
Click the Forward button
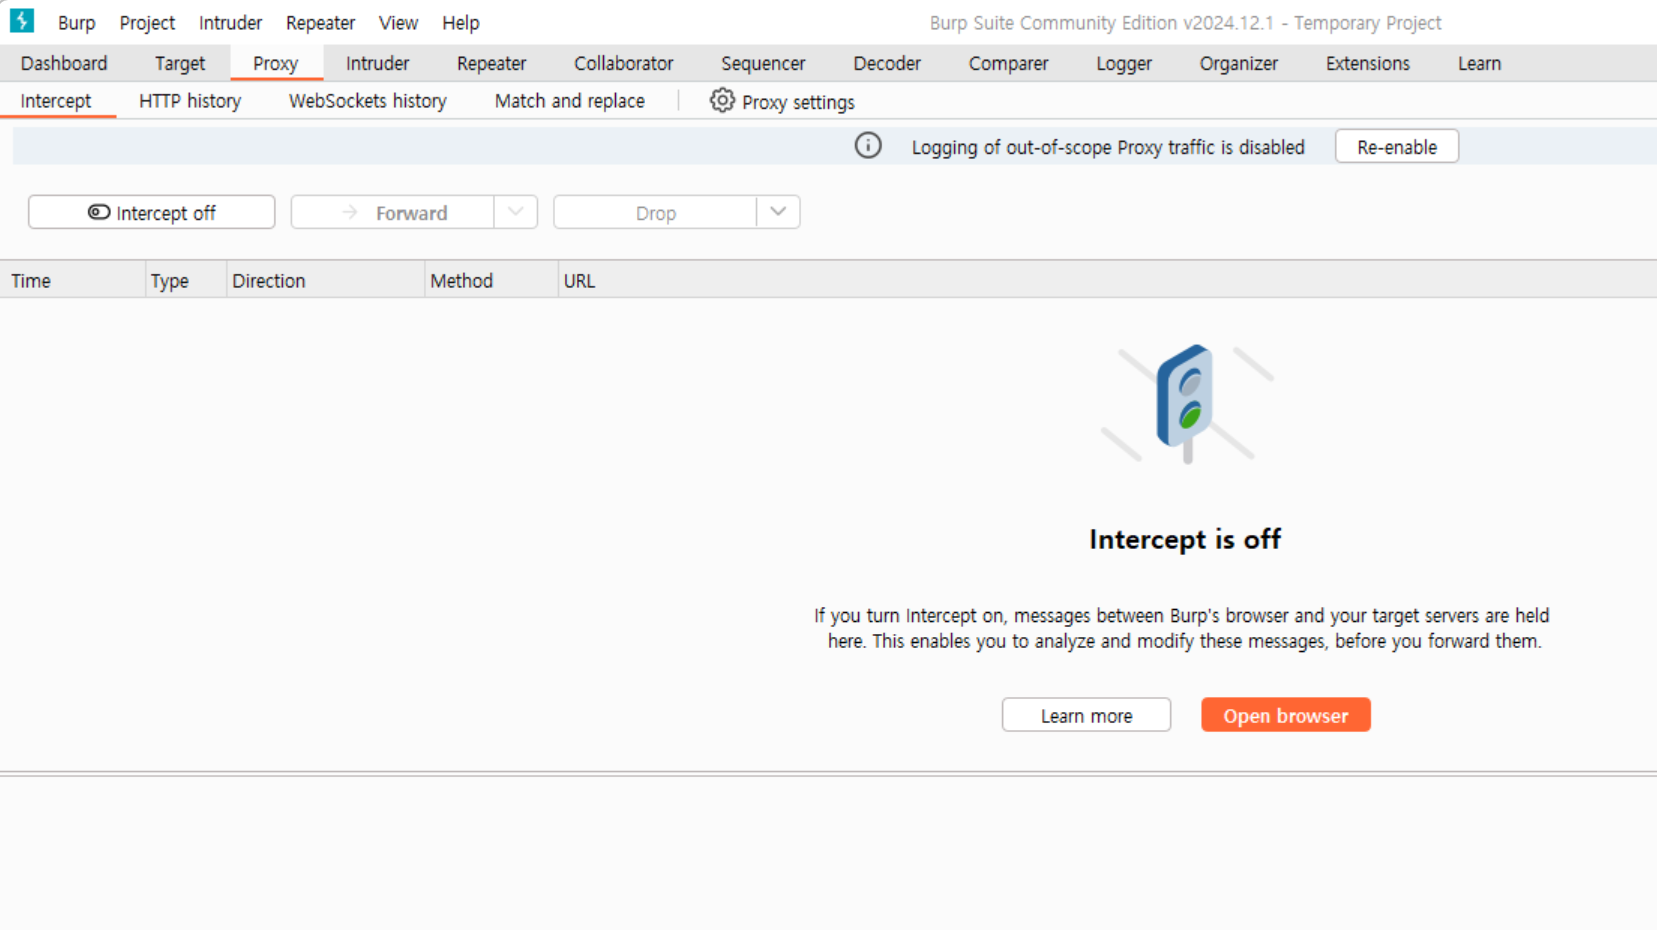tap(393, 212)
